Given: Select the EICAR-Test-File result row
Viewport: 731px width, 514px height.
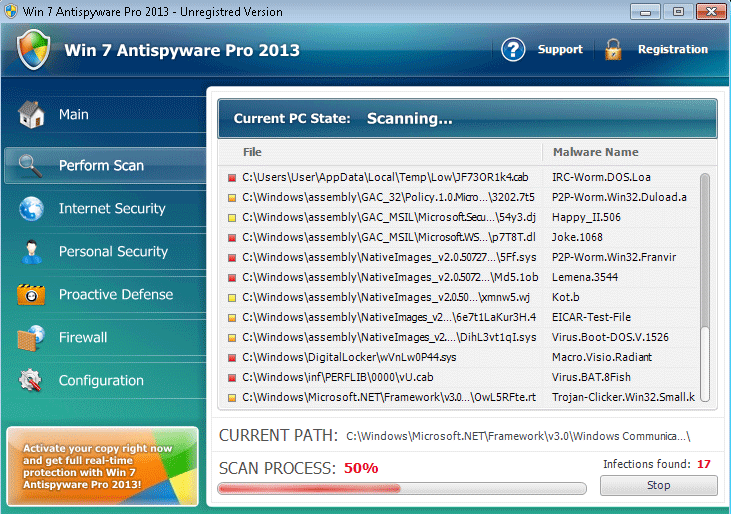Looking at the screenshot, I should coord(460,316).
